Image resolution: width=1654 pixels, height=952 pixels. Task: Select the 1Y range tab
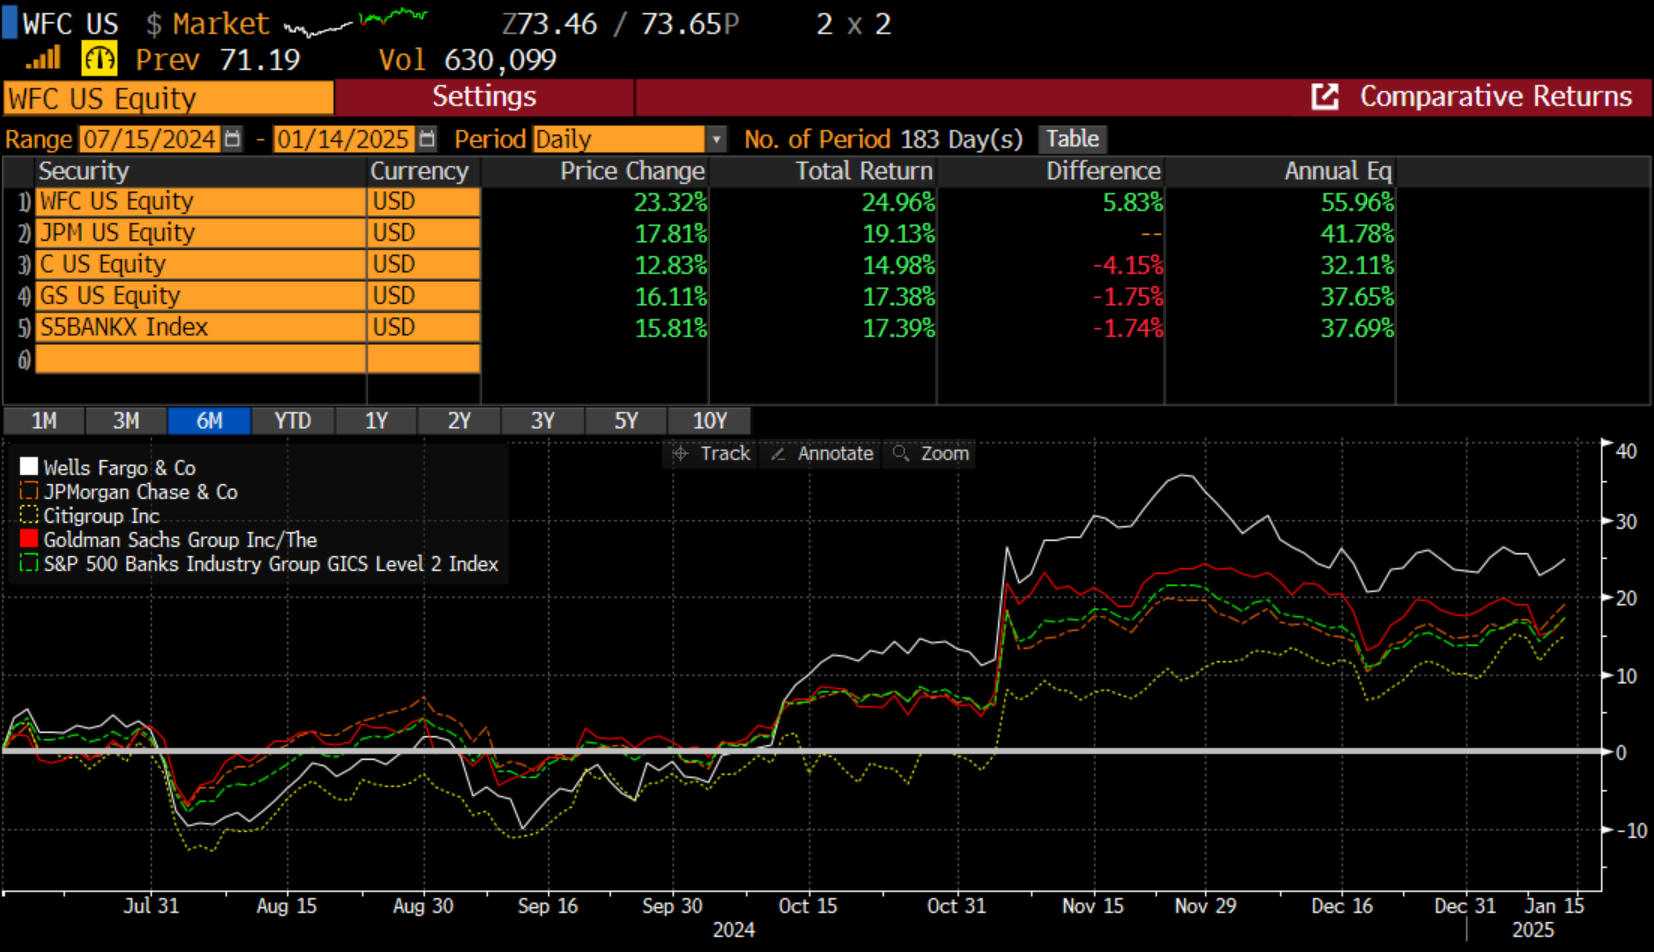(376, 421)
